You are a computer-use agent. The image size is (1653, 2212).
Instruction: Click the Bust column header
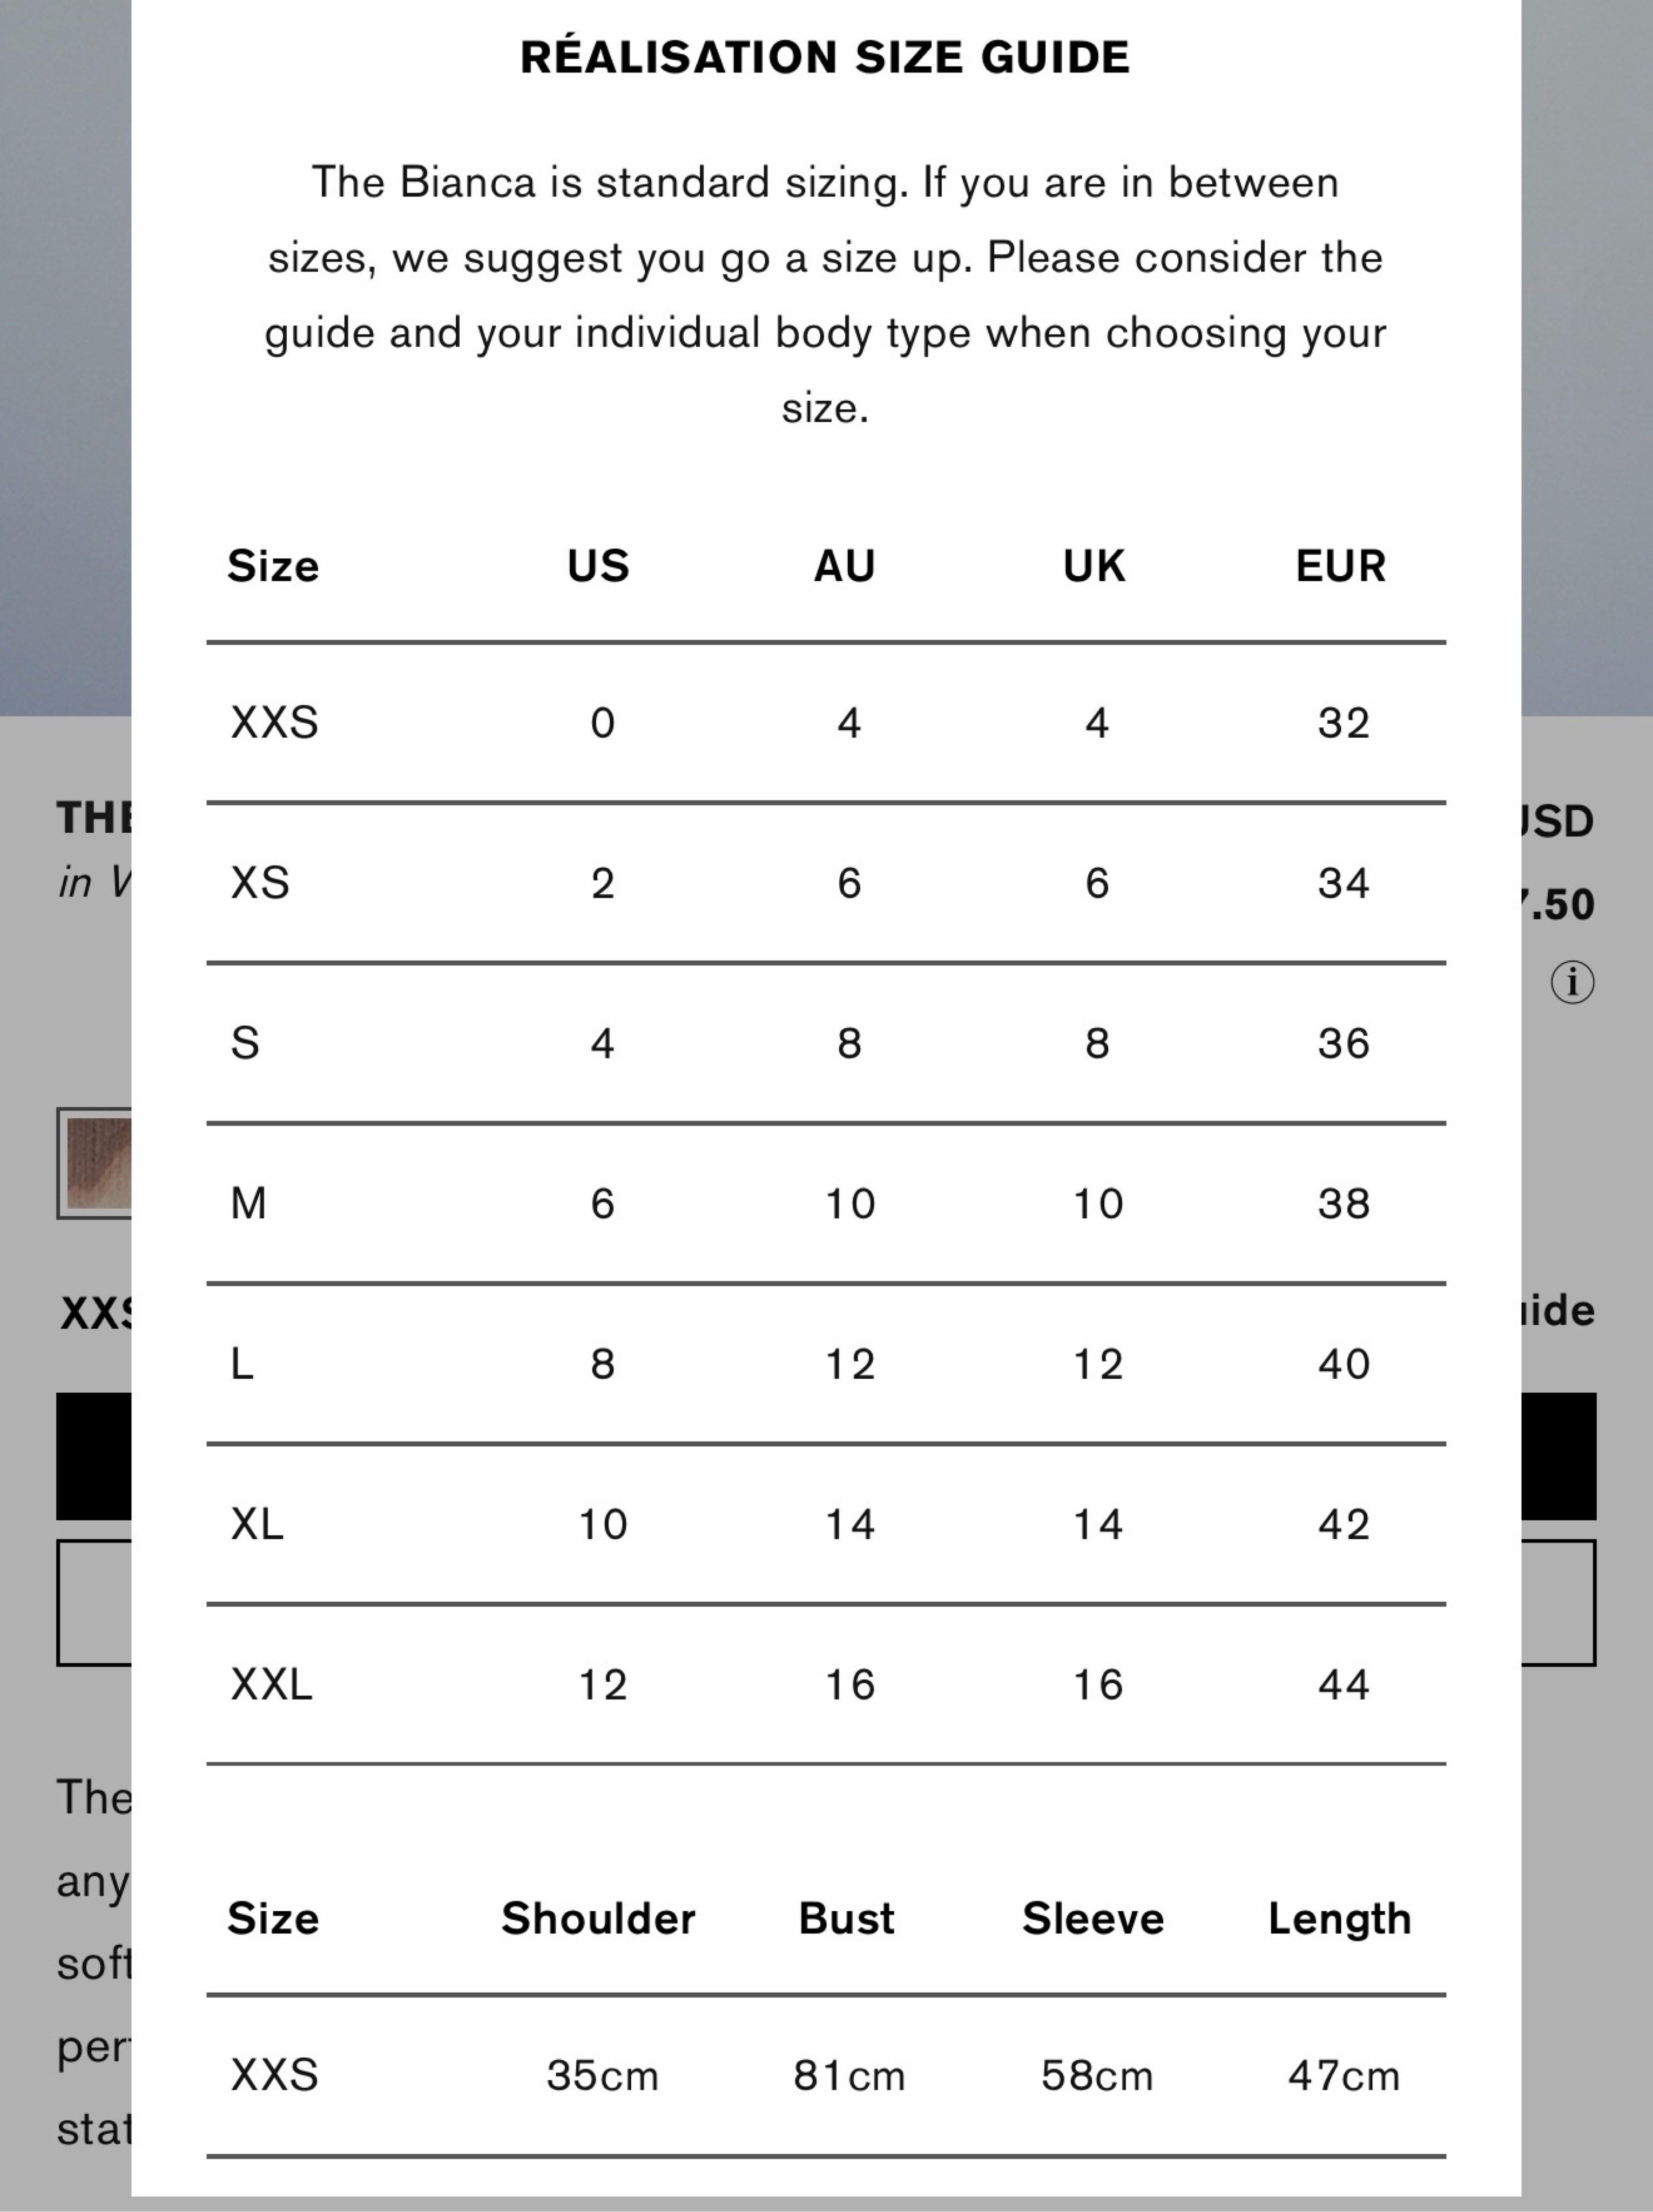pyautogui.click(x=846, y=1918)
